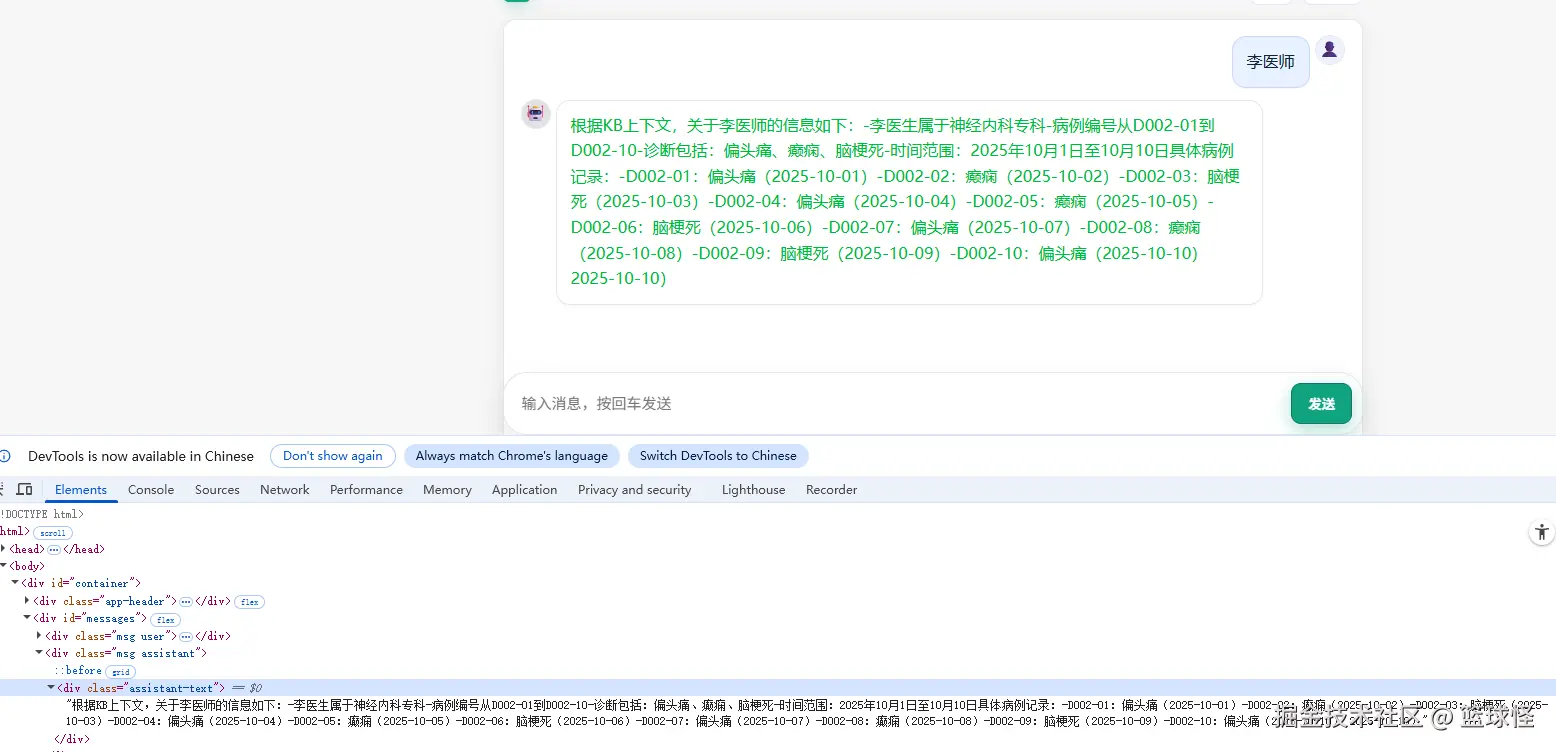Click the accessibility icon on the right edge
This screenshot has width=1556, height=752.
click(x=1540, y=533)
